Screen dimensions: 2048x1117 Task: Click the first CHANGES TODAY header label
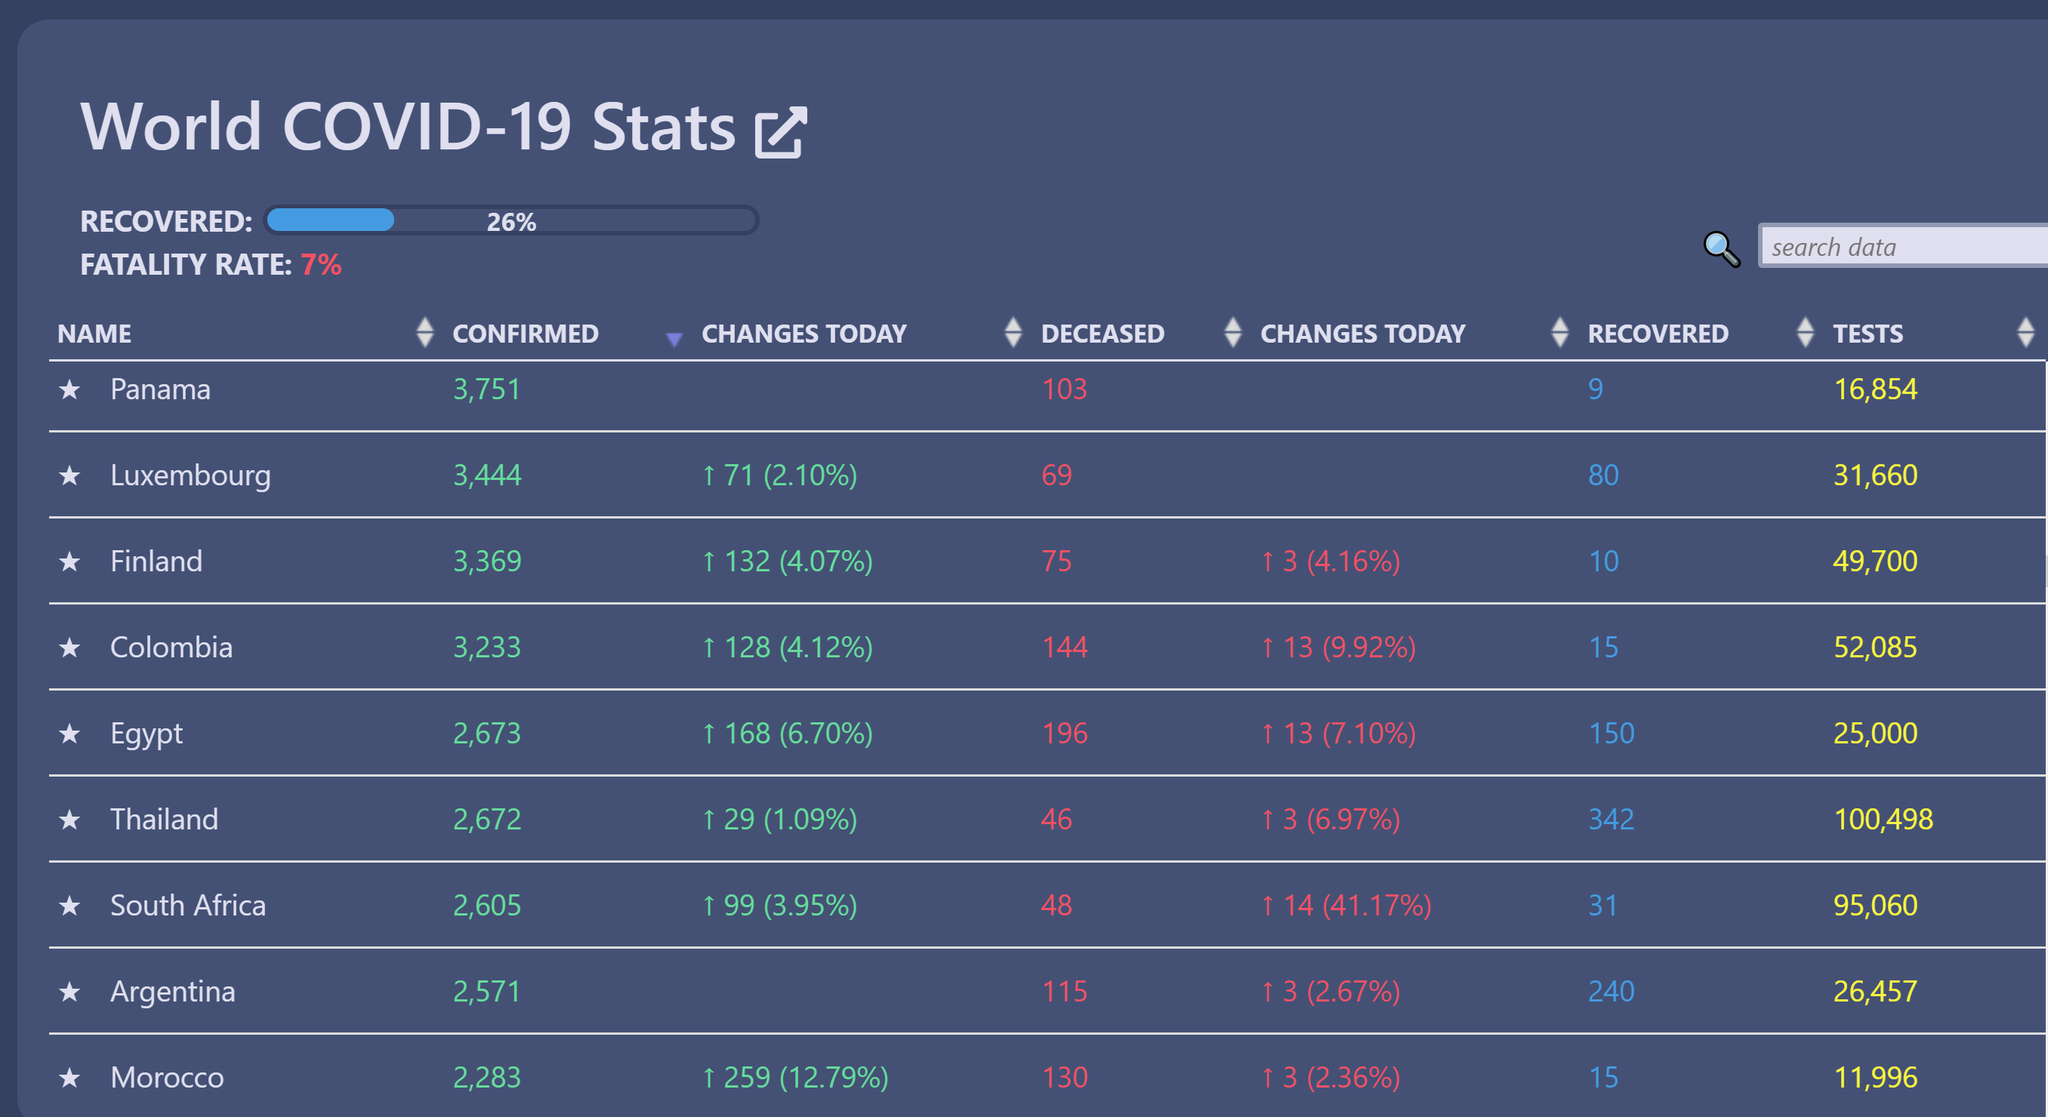tap(804, 333)
